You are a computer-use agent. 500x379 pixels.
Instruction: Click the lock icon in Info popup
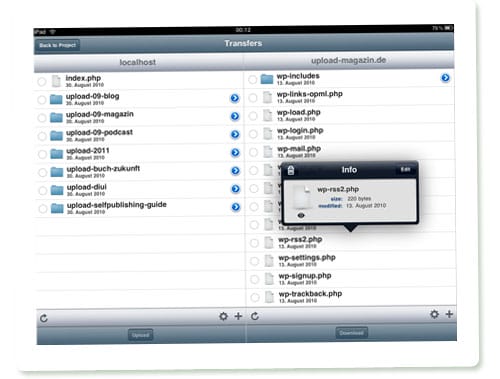point(291,170)
